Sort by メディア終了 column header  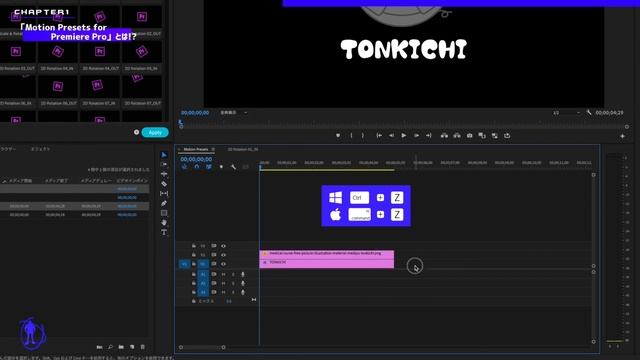[56, 180]
